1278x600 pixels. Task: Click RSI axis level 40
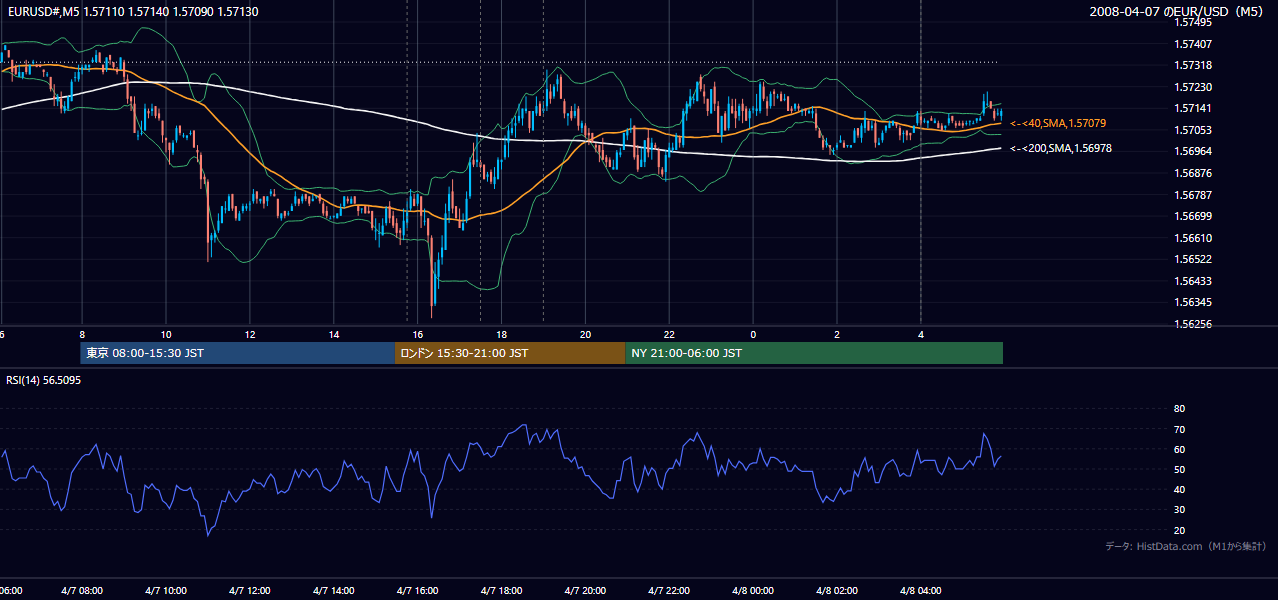point(1179,489)
